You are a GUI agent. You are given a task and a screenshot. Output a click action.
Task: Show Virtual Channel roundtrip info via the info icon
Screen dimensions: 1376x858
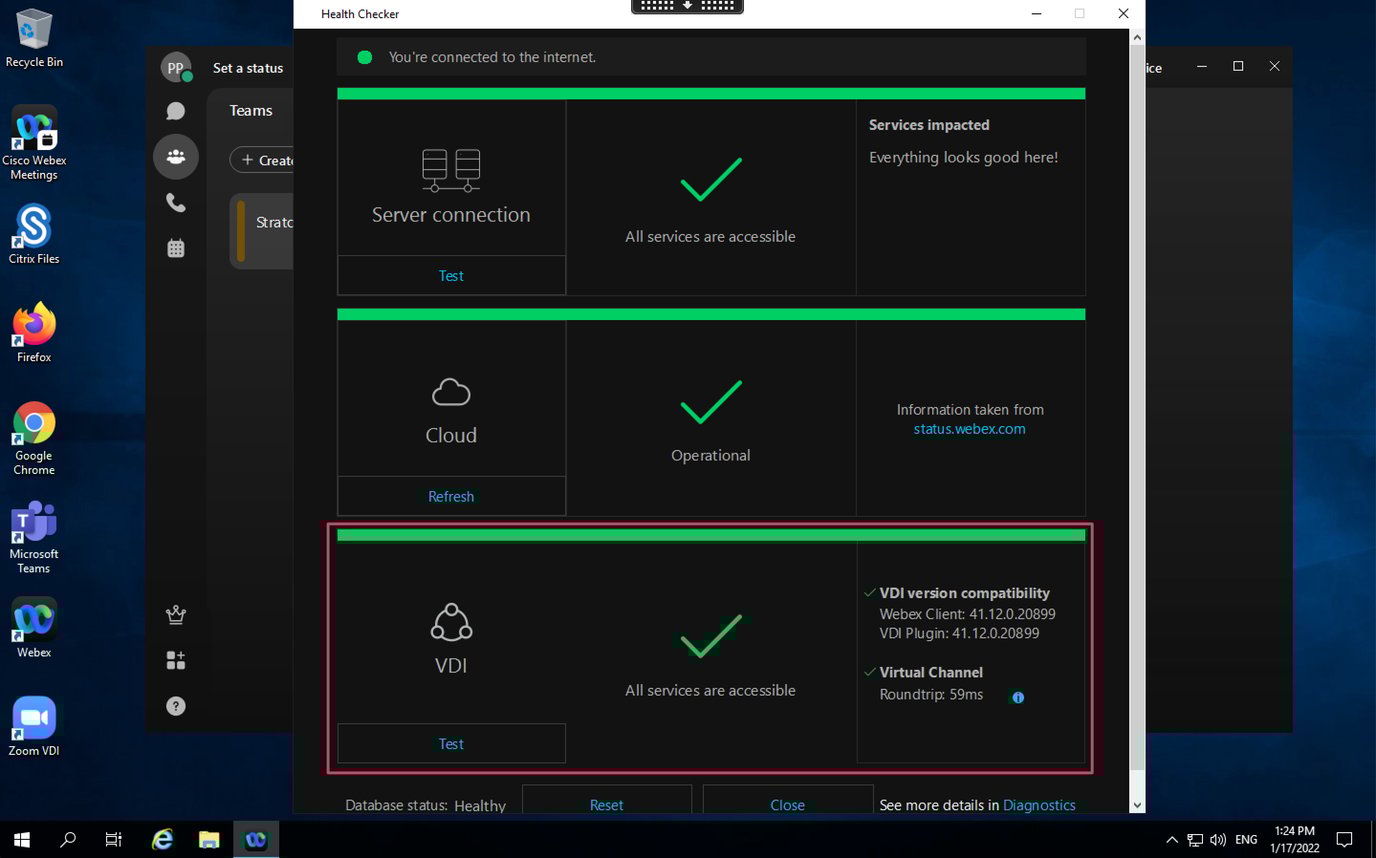1017,697
